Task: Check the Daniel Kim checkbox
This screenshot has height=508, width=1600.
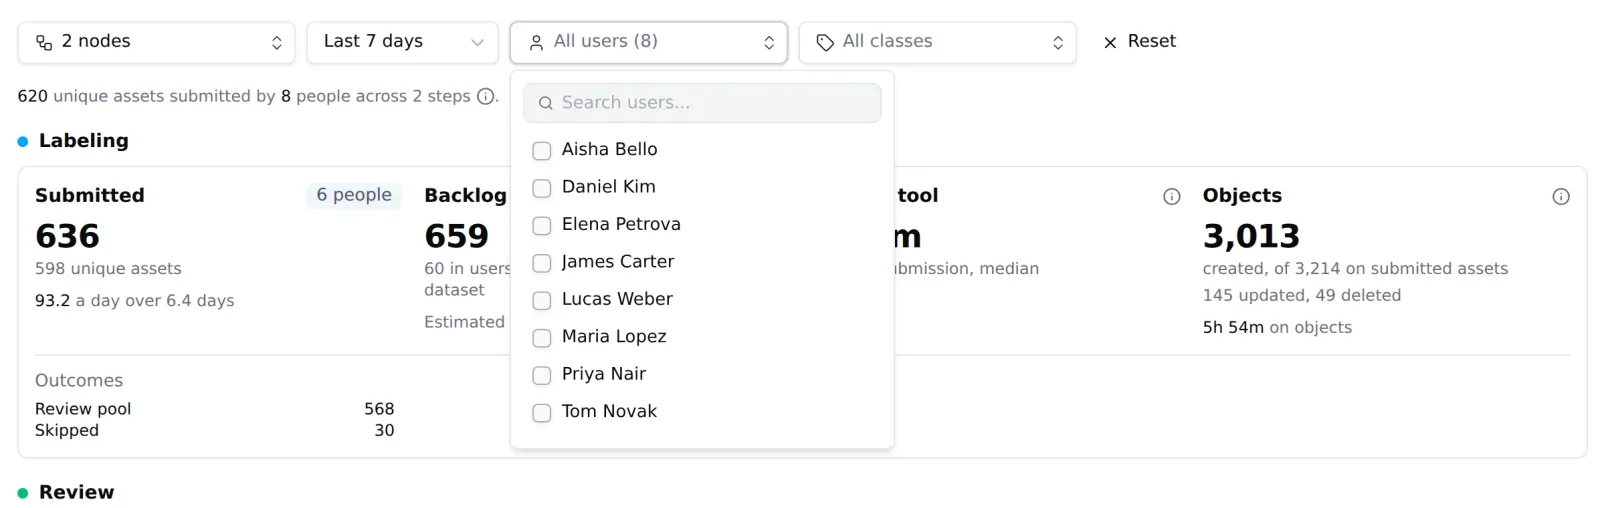Action: (542, 188)
